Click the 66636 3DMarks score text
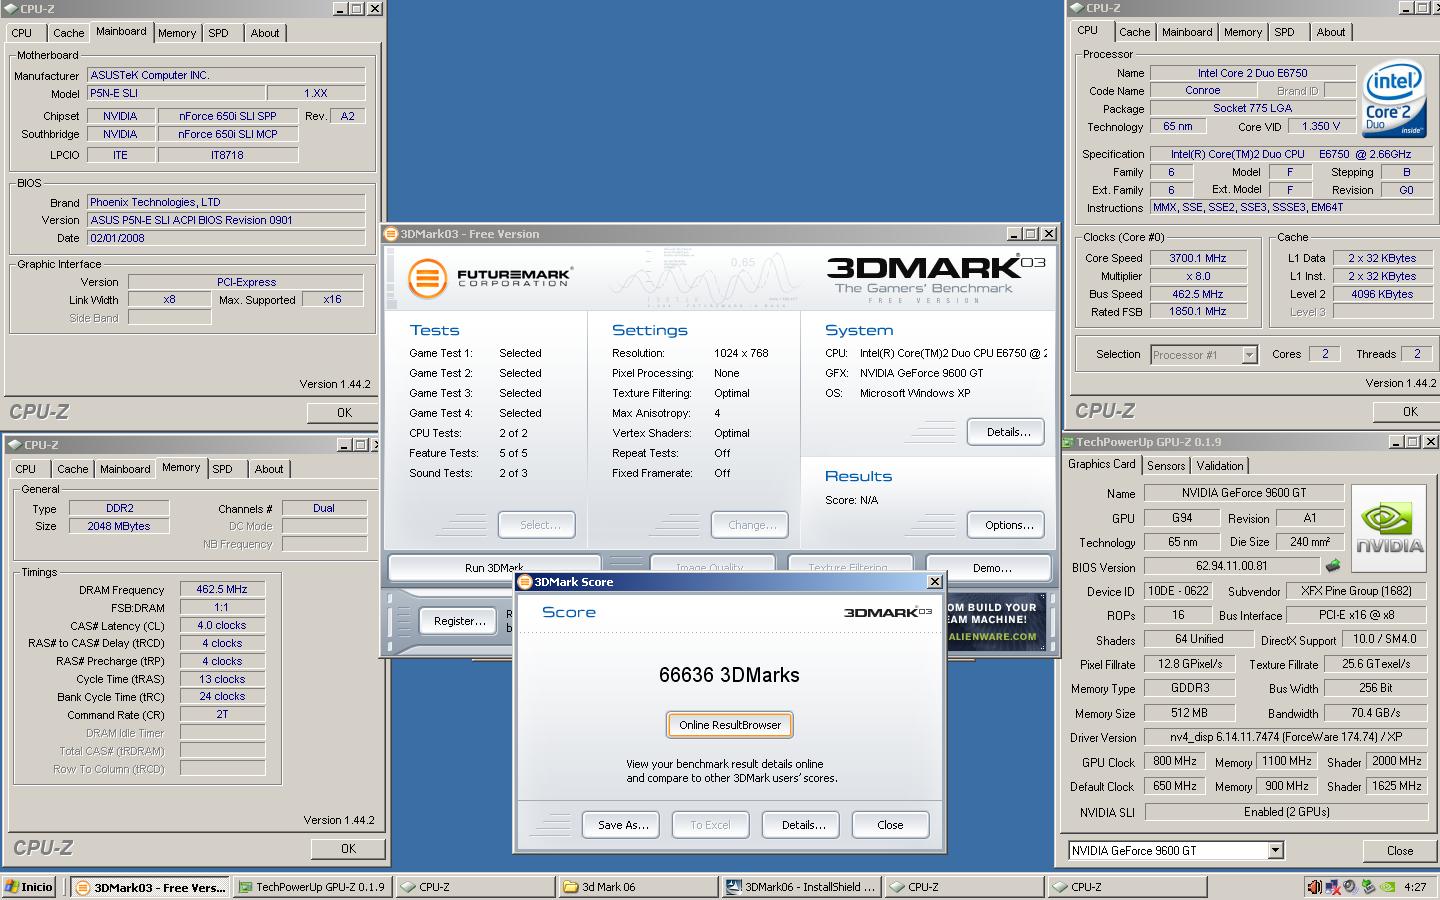Viewport: 1440px width, 900px height. pyautogui.click(x=729, y=675)
